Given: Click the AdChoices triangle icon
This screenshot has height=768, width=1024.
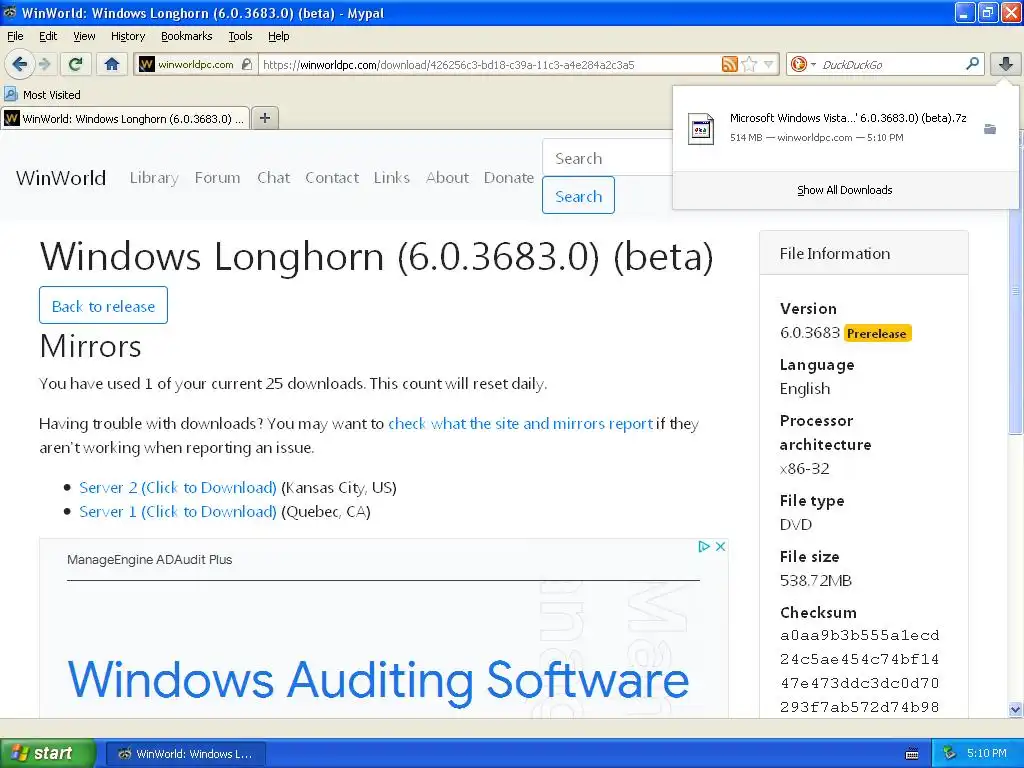Looking at the screenshot, I should click(704, 547).
